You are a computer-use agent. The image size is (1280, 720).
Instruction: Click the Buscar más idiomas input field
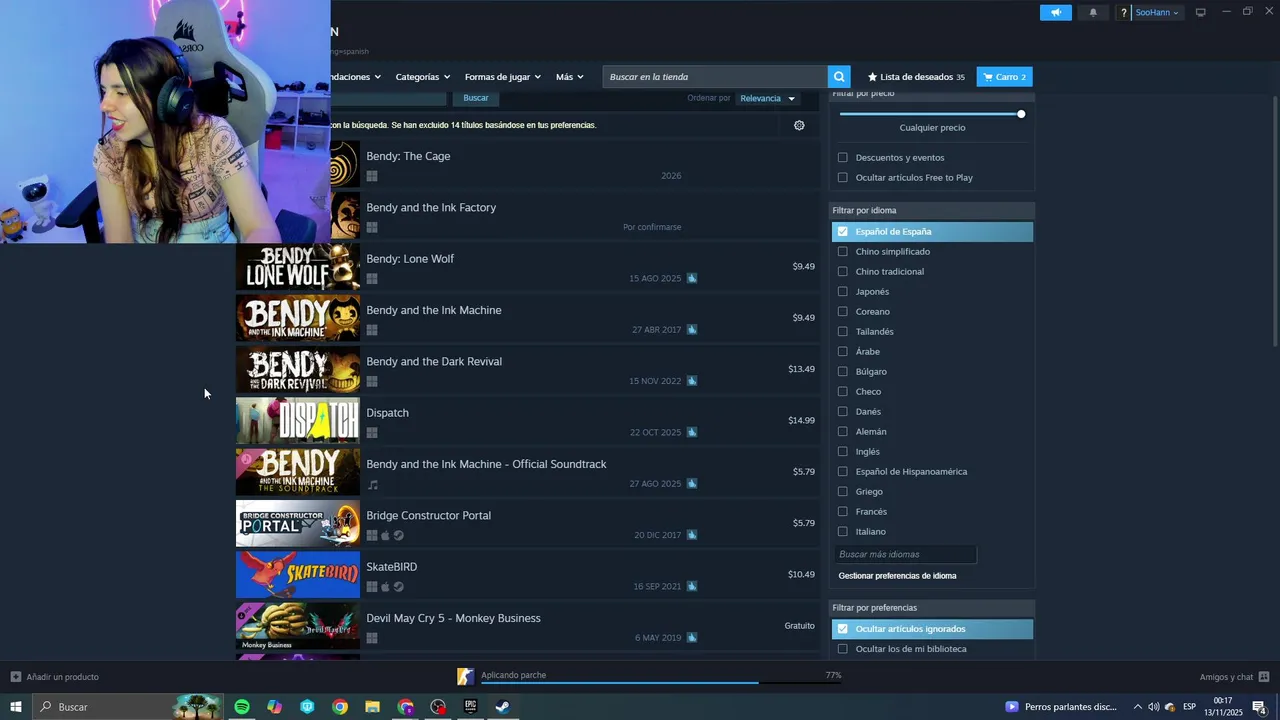(906, 554)
